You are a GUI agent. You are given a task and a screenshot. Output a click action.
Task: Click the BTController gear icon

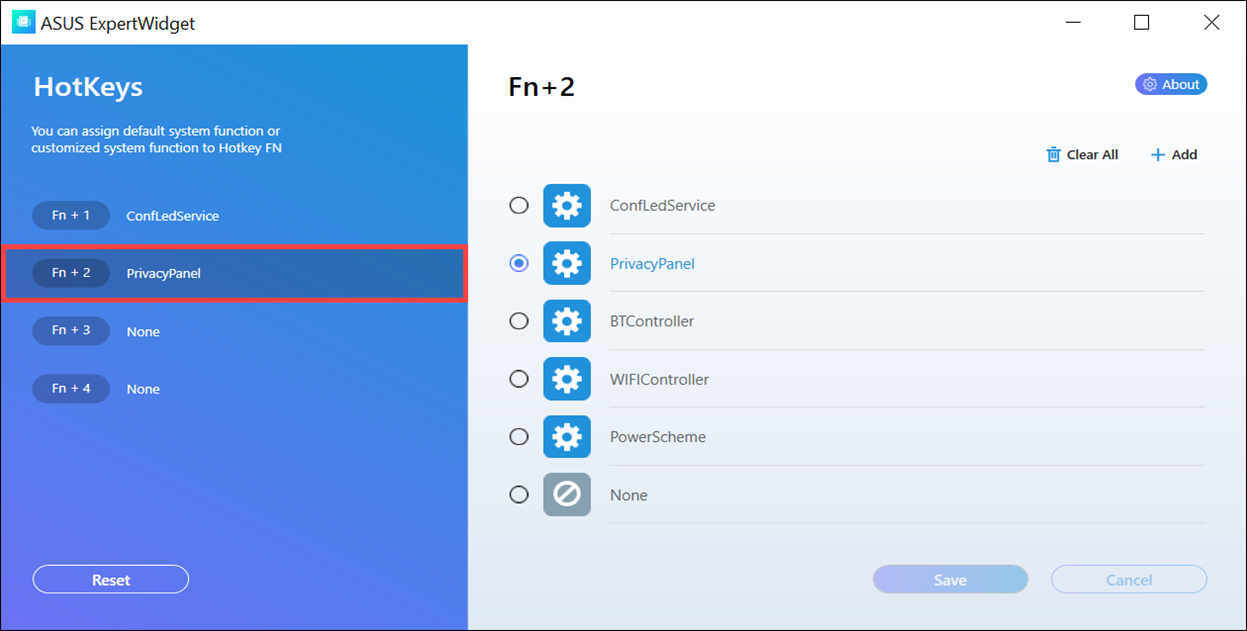coord(567,321)
